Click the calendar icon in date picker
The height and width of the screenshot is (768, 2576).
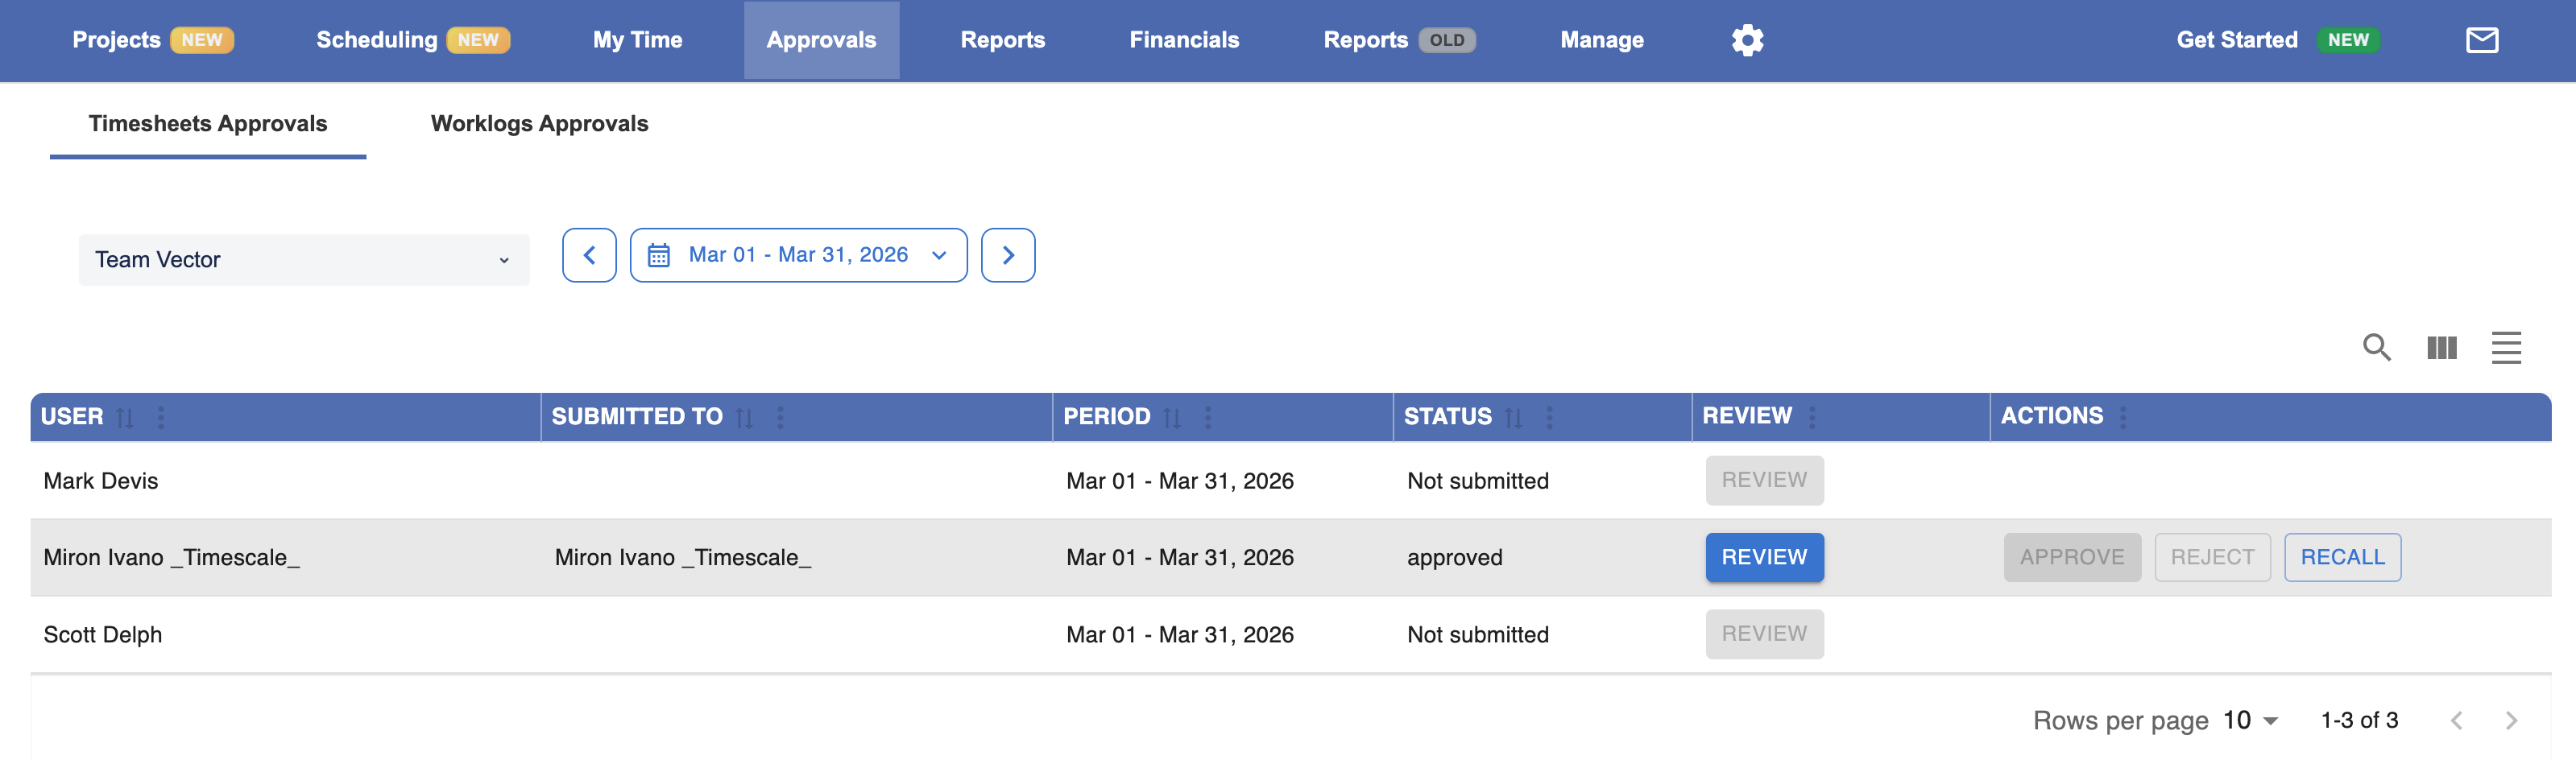[x=658, y=255]
